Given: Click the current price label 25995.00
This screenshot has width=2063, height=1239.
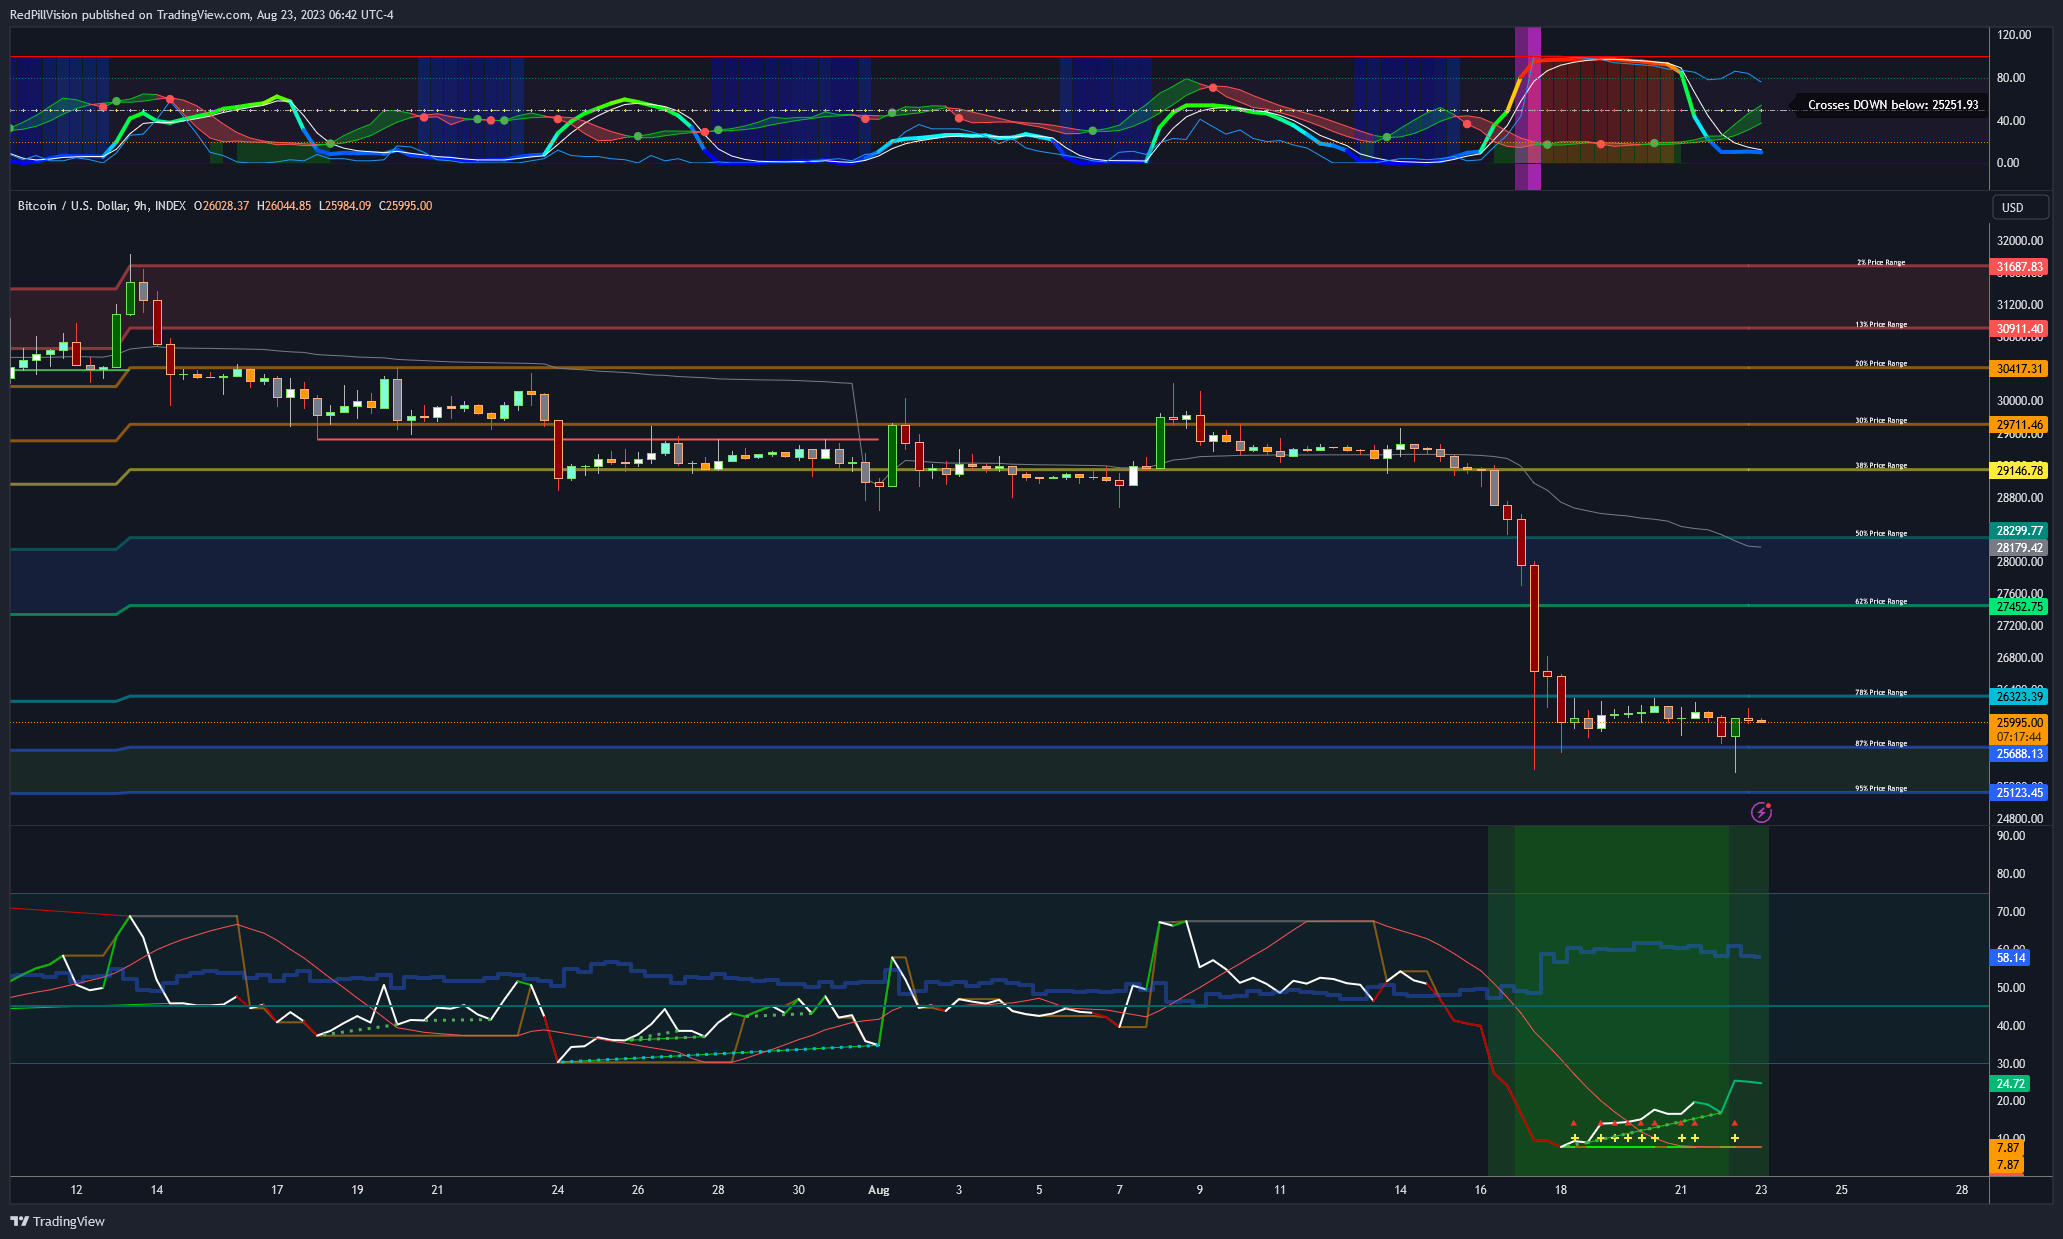Looking at the screenshot, I should pos(2019,722).
